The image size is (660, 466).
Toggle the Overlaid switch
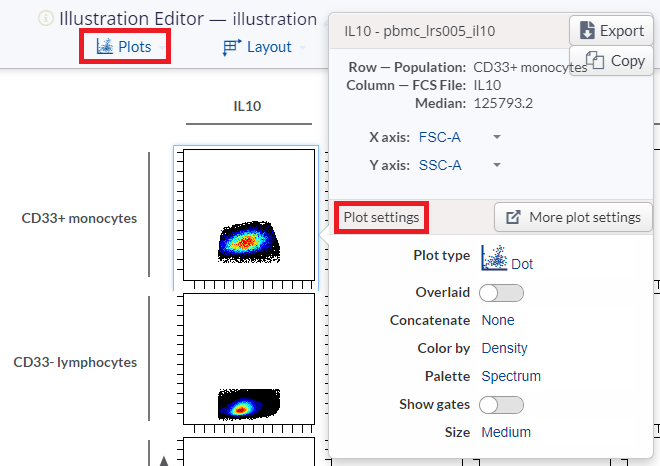pyautogui.click(x=501, y=293)
